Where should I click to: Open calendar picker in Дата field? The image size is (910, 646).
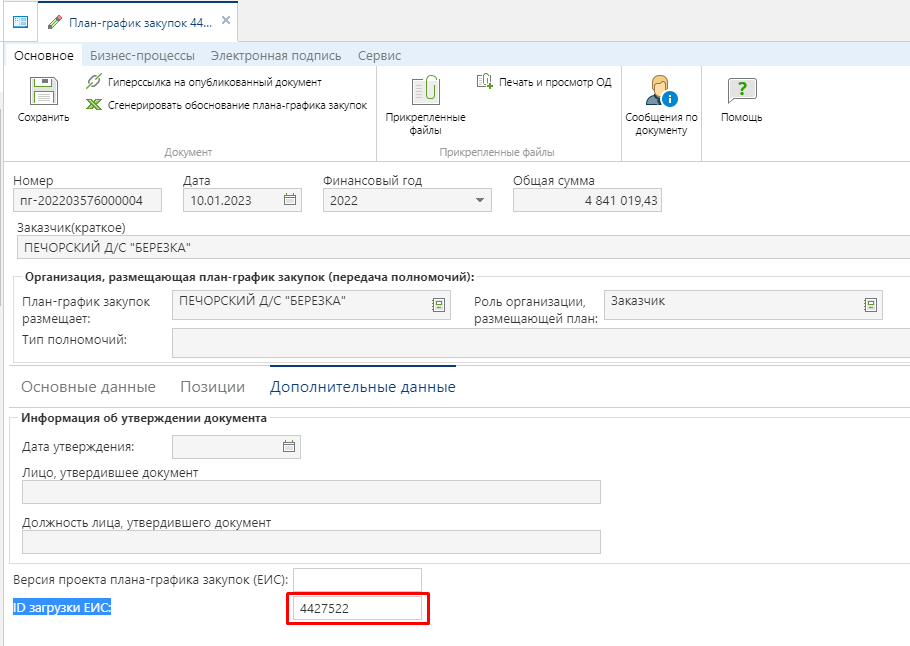point(290,200)
